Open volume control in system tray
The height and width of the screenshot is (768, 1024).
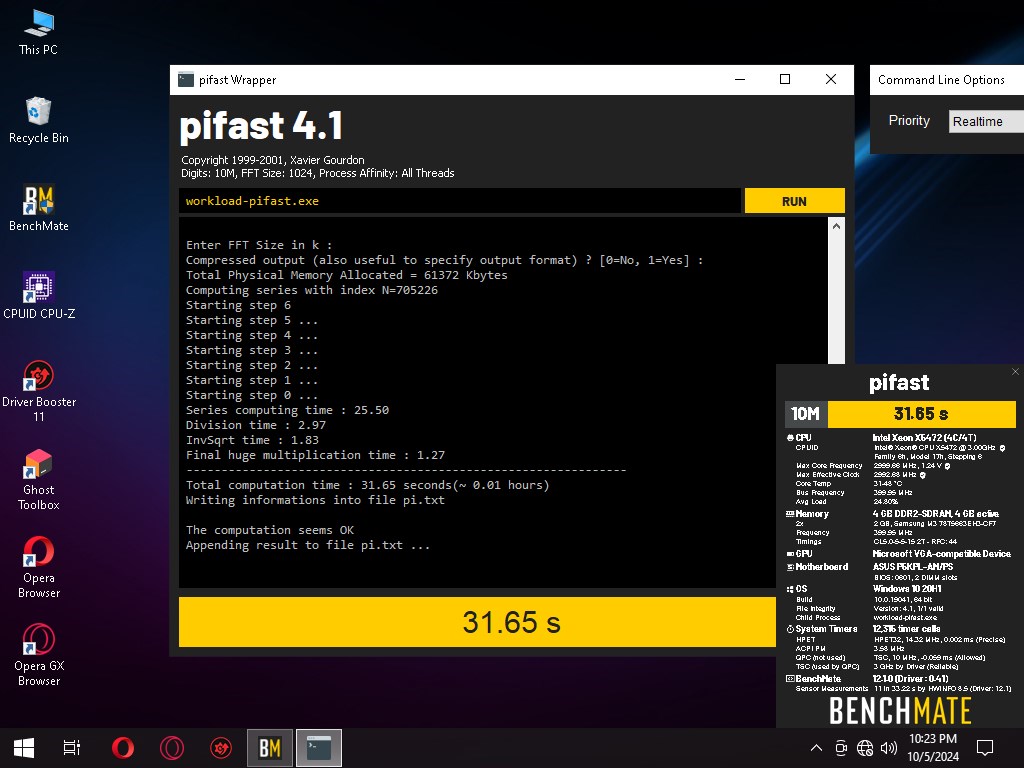889,748
